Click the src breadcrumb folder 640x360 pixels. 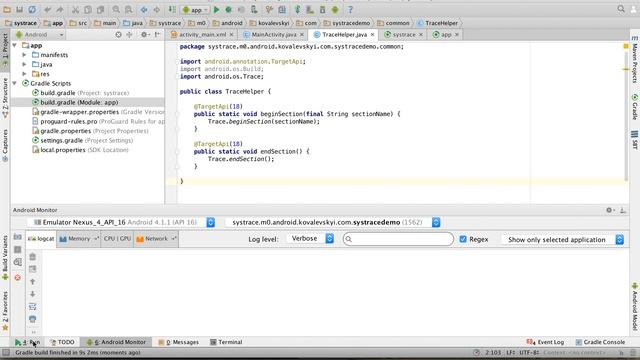78,23
